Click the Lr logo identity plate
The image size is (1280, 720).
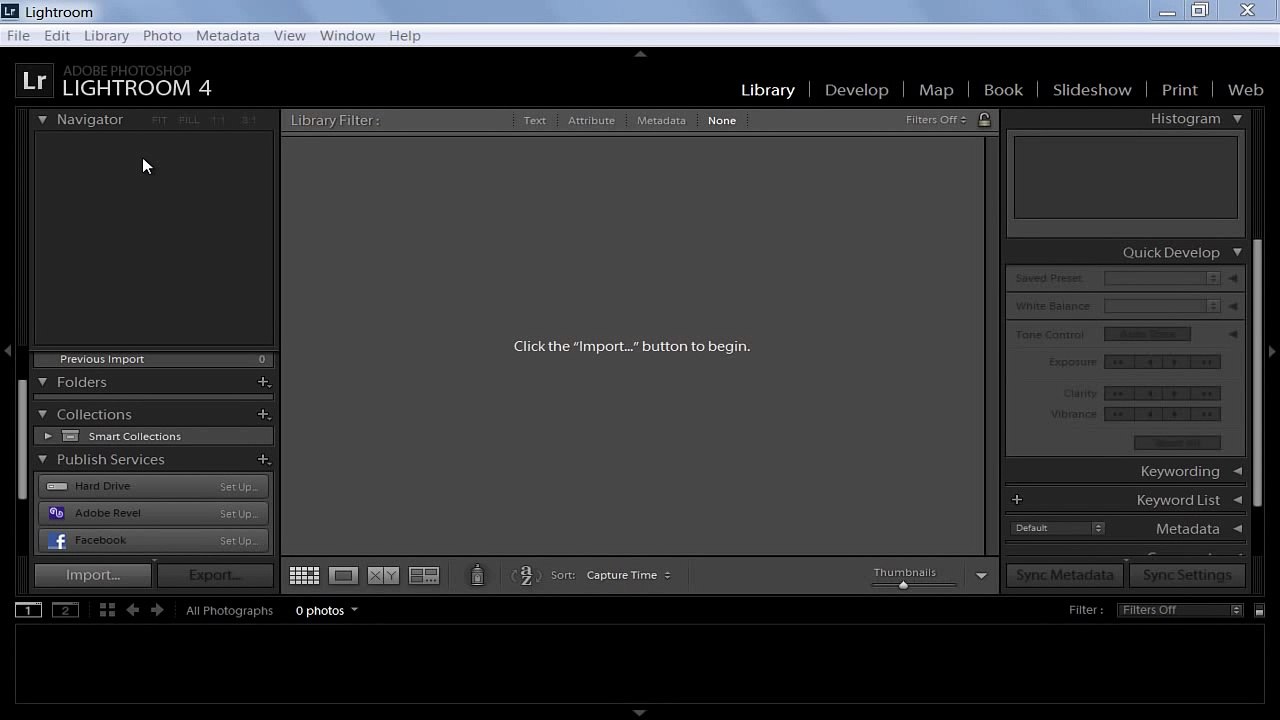click(34, 81)
